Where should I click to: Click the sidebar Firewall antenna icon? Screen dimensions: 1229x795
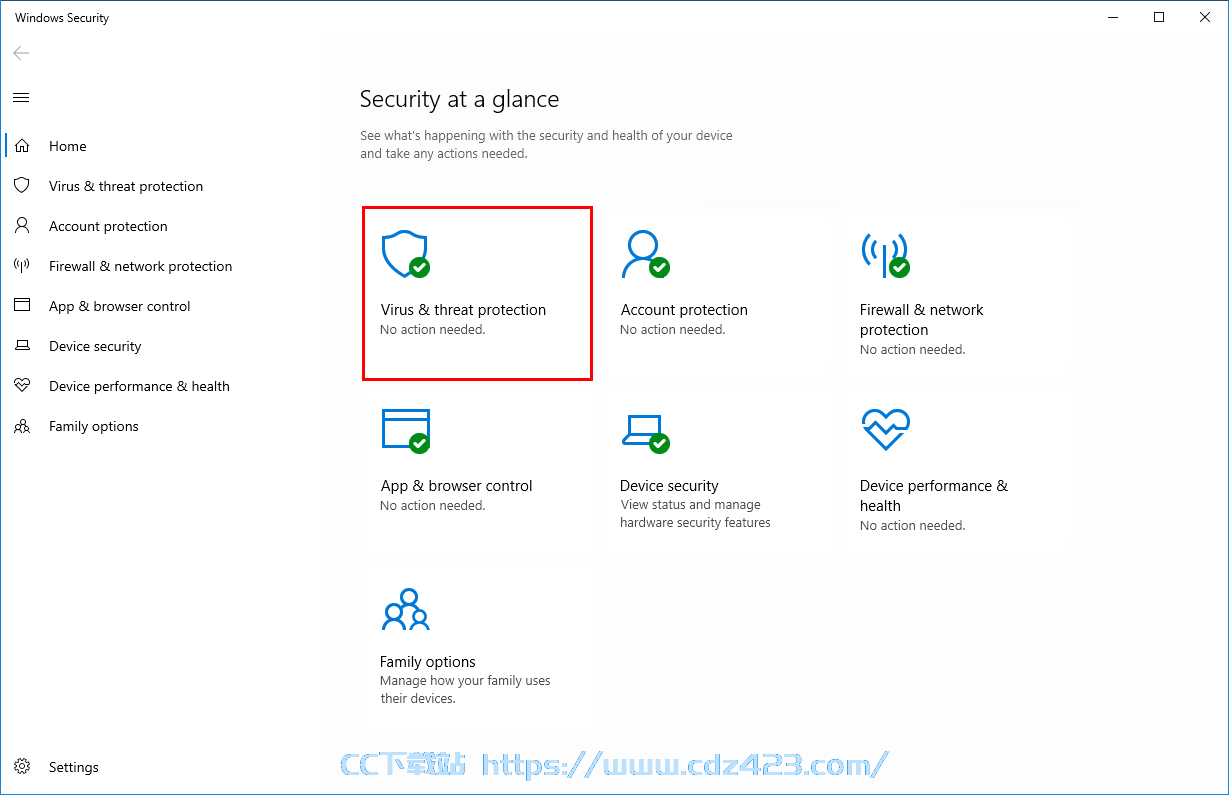coord(21,266)
